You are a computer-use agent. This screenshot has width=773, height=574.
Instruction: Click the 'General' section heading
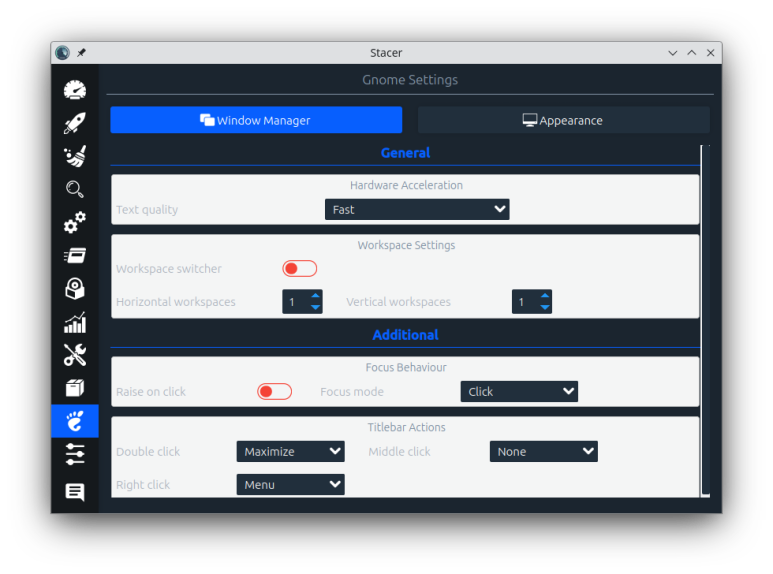click(x=405, y=153)
